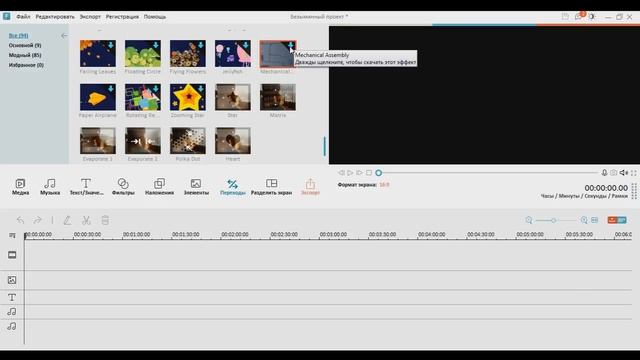The width and height of the screenshot is (640, 360).
Task: Click the text track header icon
Action: tap(12, 298)
